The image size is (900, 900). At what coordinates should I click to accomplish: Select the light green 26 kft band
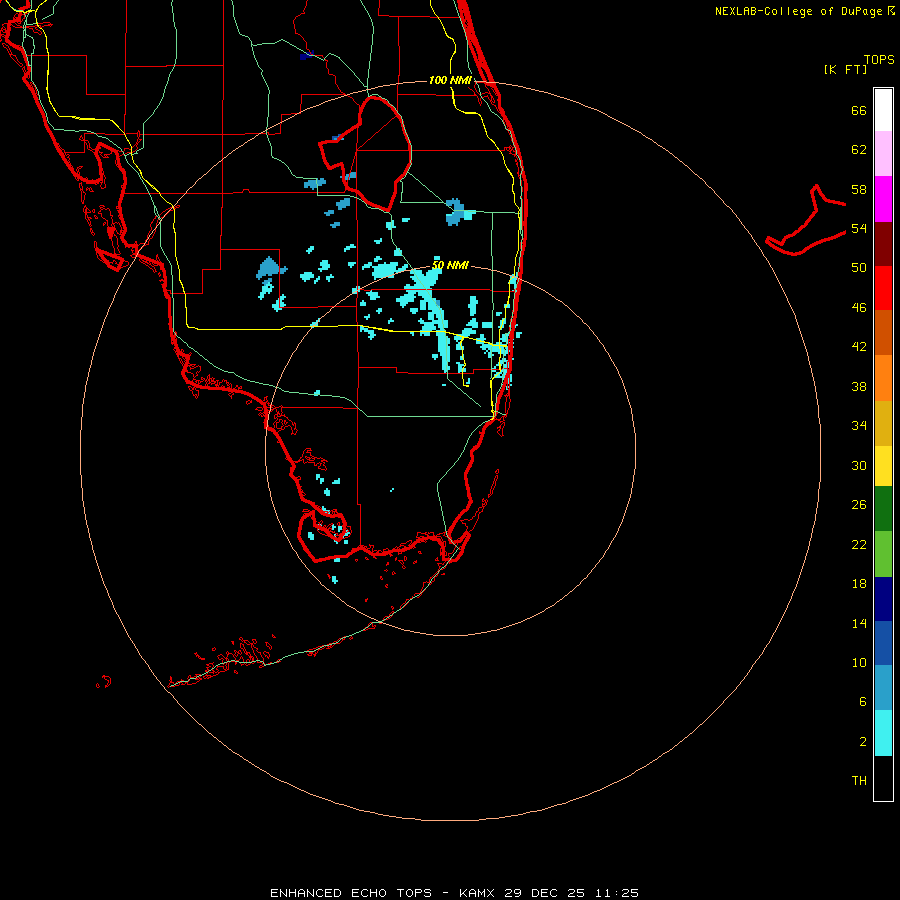pos(883,554)
